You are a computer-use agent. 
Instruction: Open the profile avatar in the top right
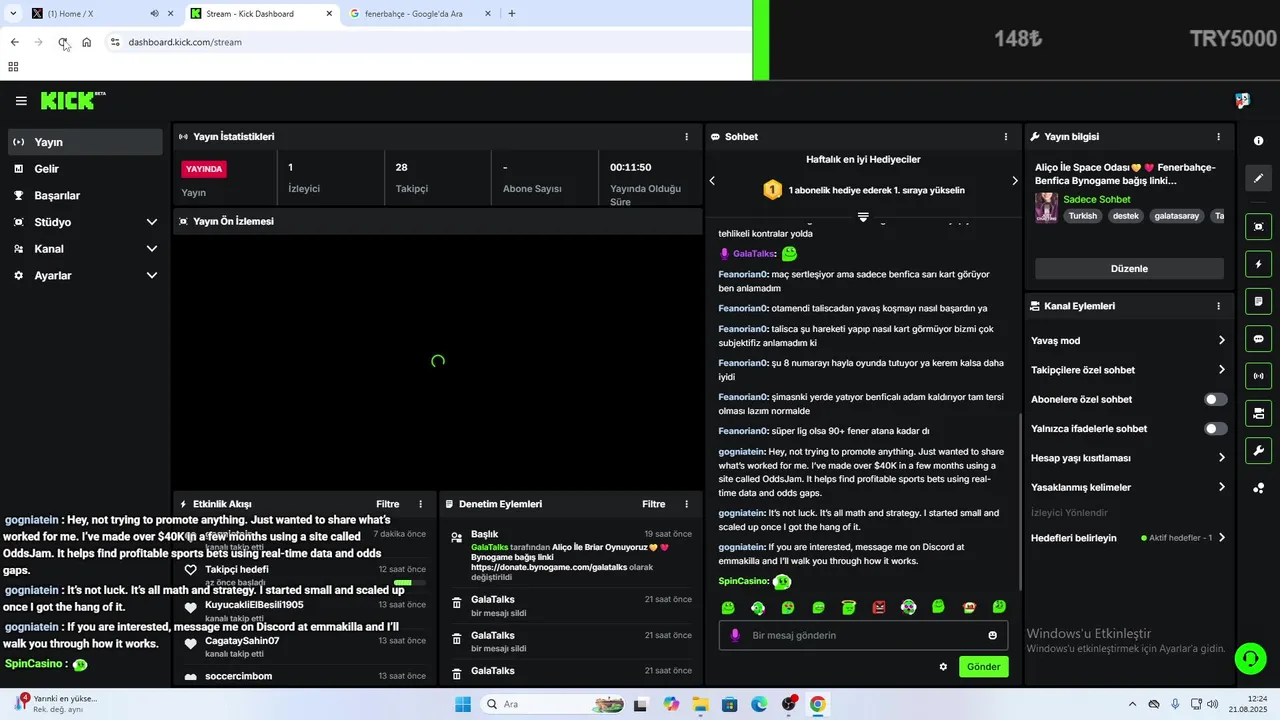point(1242,101)
